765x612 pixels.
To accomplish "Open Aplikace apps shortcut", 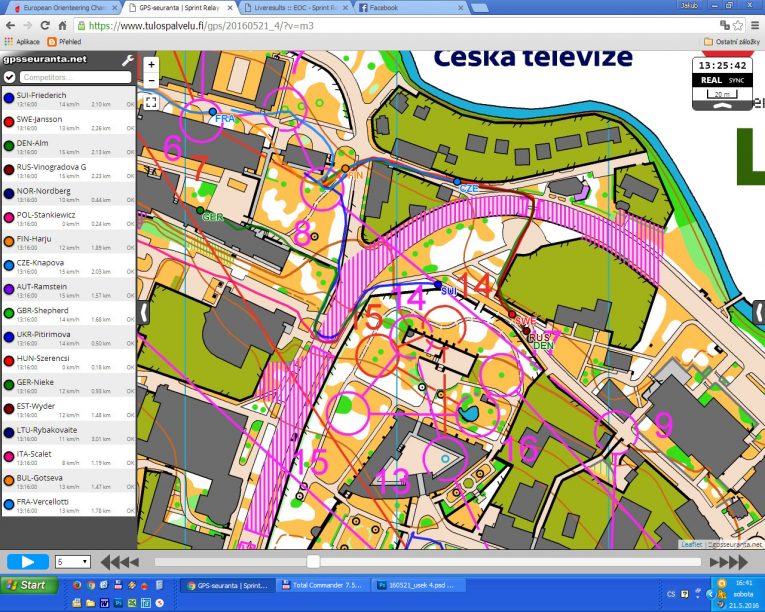I will (x=22, y=42).
